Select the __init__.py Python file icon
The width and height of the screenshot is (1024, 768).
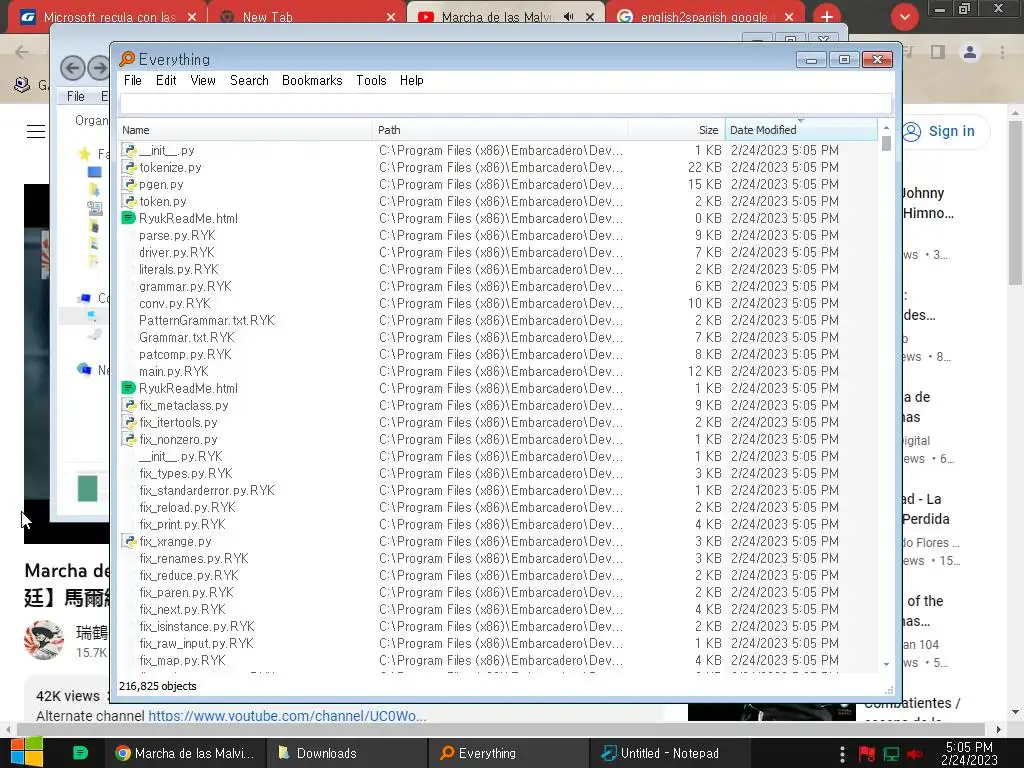coord(129,150)
